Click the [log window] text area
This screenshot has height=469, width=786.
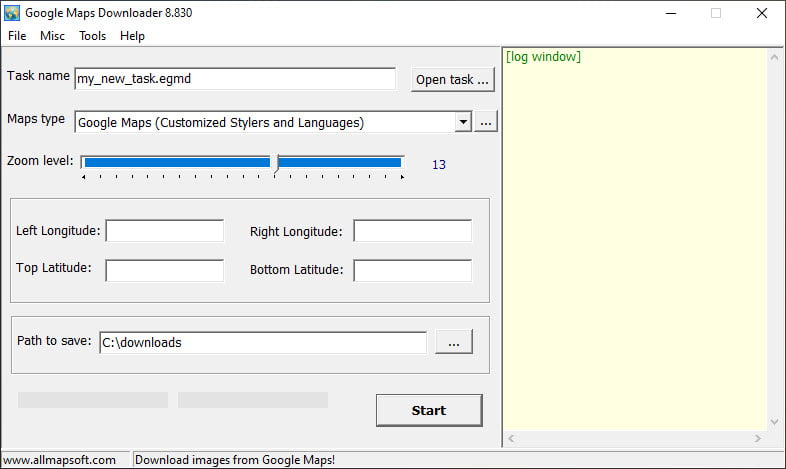[x=635, y=240]
